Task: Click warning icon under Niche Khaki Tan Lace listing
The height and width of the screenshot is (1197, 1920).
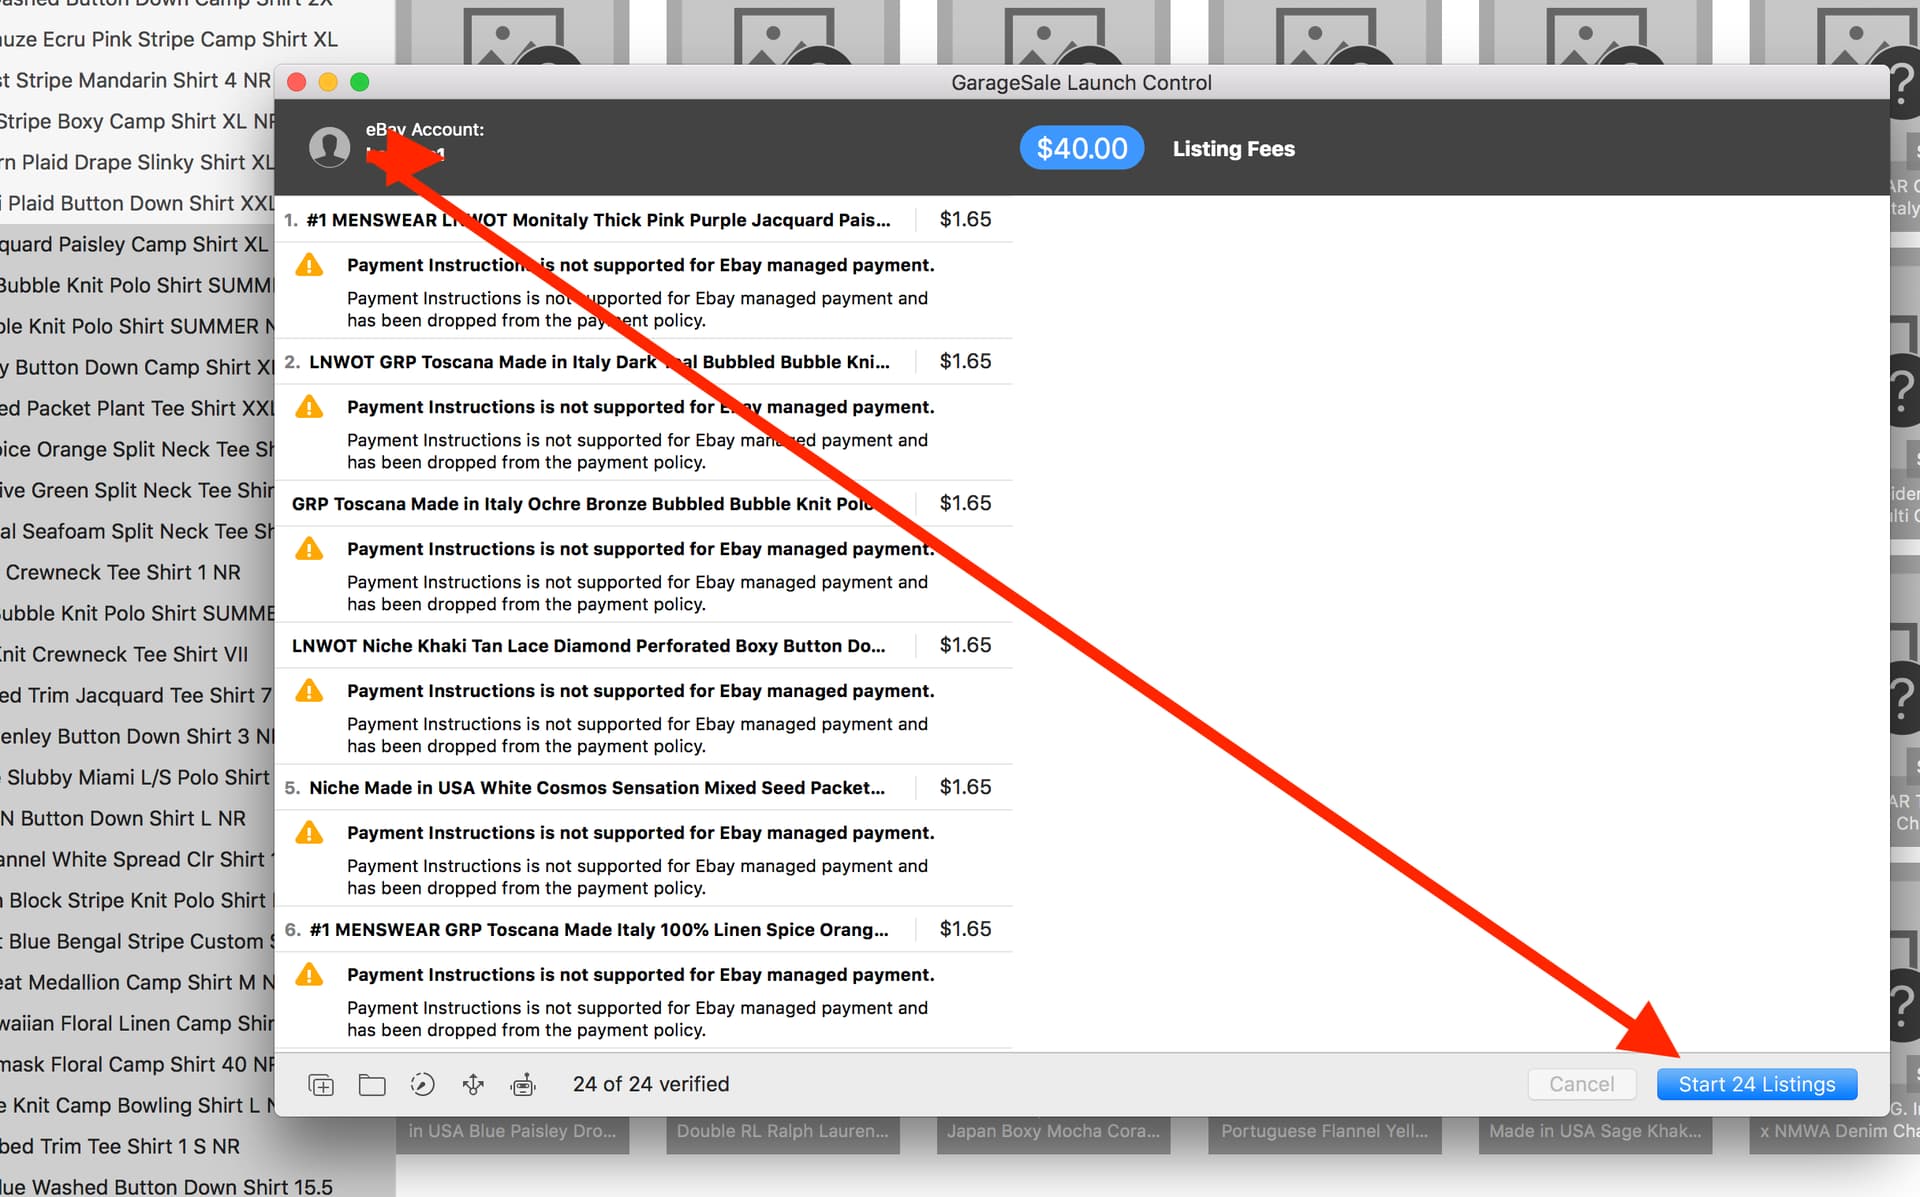Action: 310,691
